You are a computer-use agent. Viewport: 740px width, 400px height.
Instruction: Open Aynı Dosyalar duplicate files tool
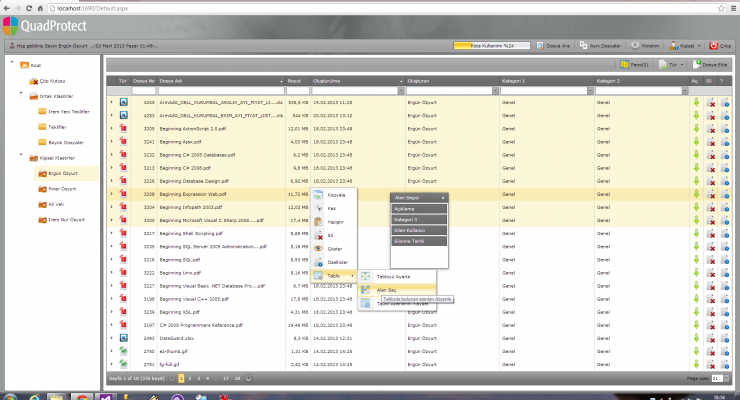(600, 46)
